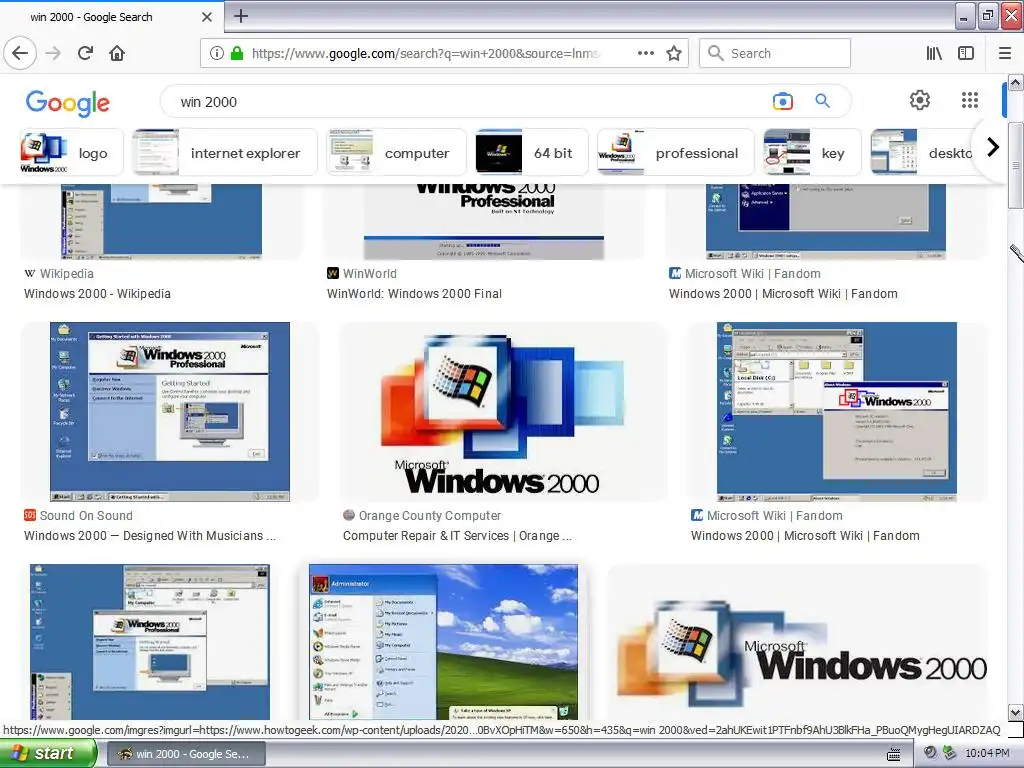
Task: Open page actions three-dot menu
Action: point(646,53)
